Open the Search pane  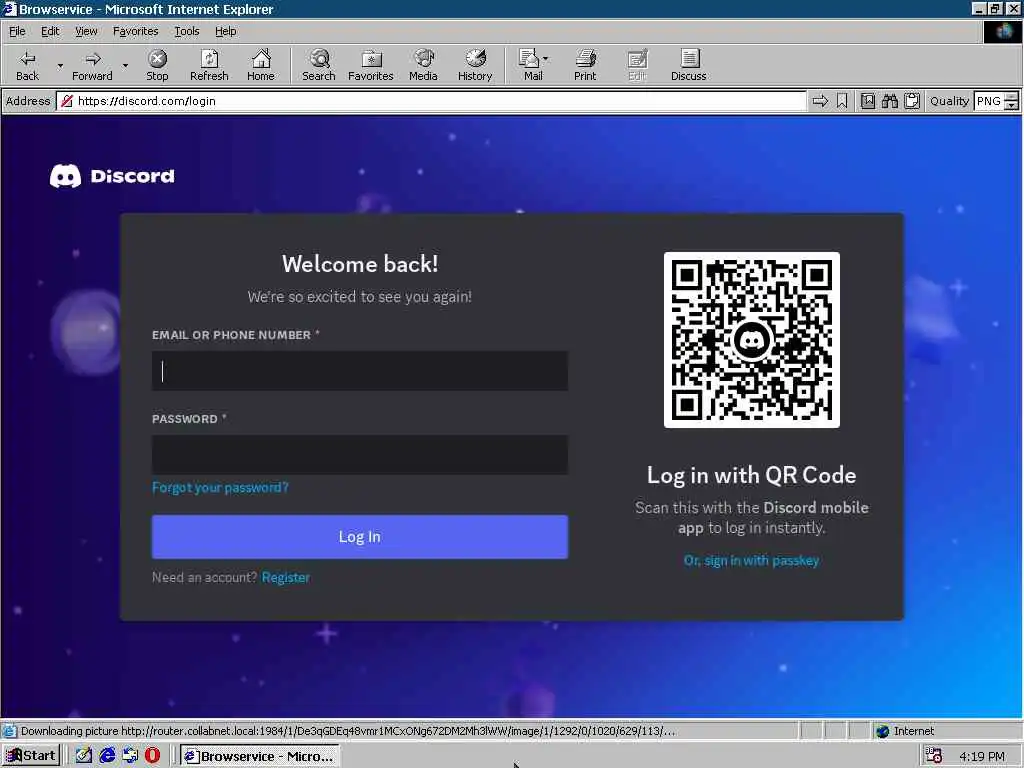click(x=319, y=65)
